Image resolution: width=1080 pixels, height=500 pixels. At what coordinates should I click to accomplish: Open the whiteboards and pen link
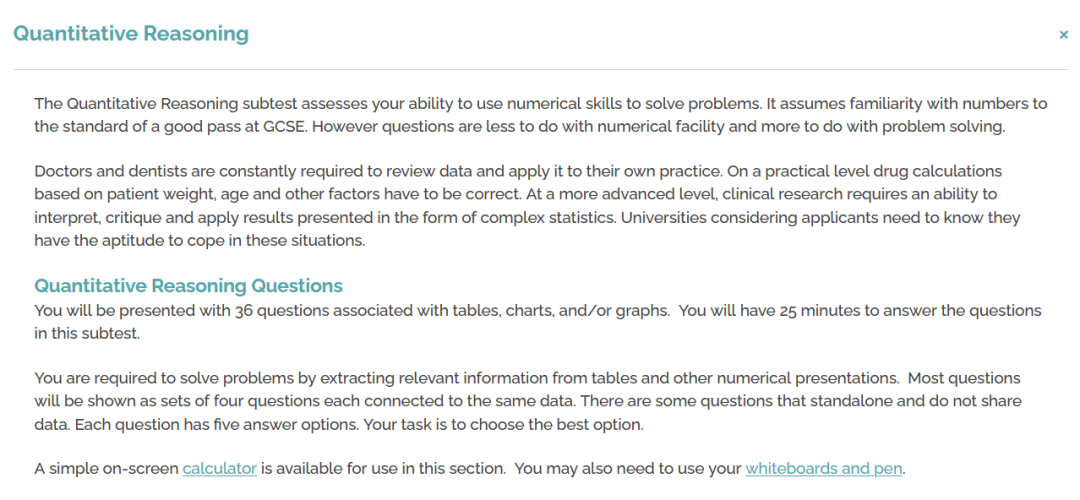click(x=823, y=469)
